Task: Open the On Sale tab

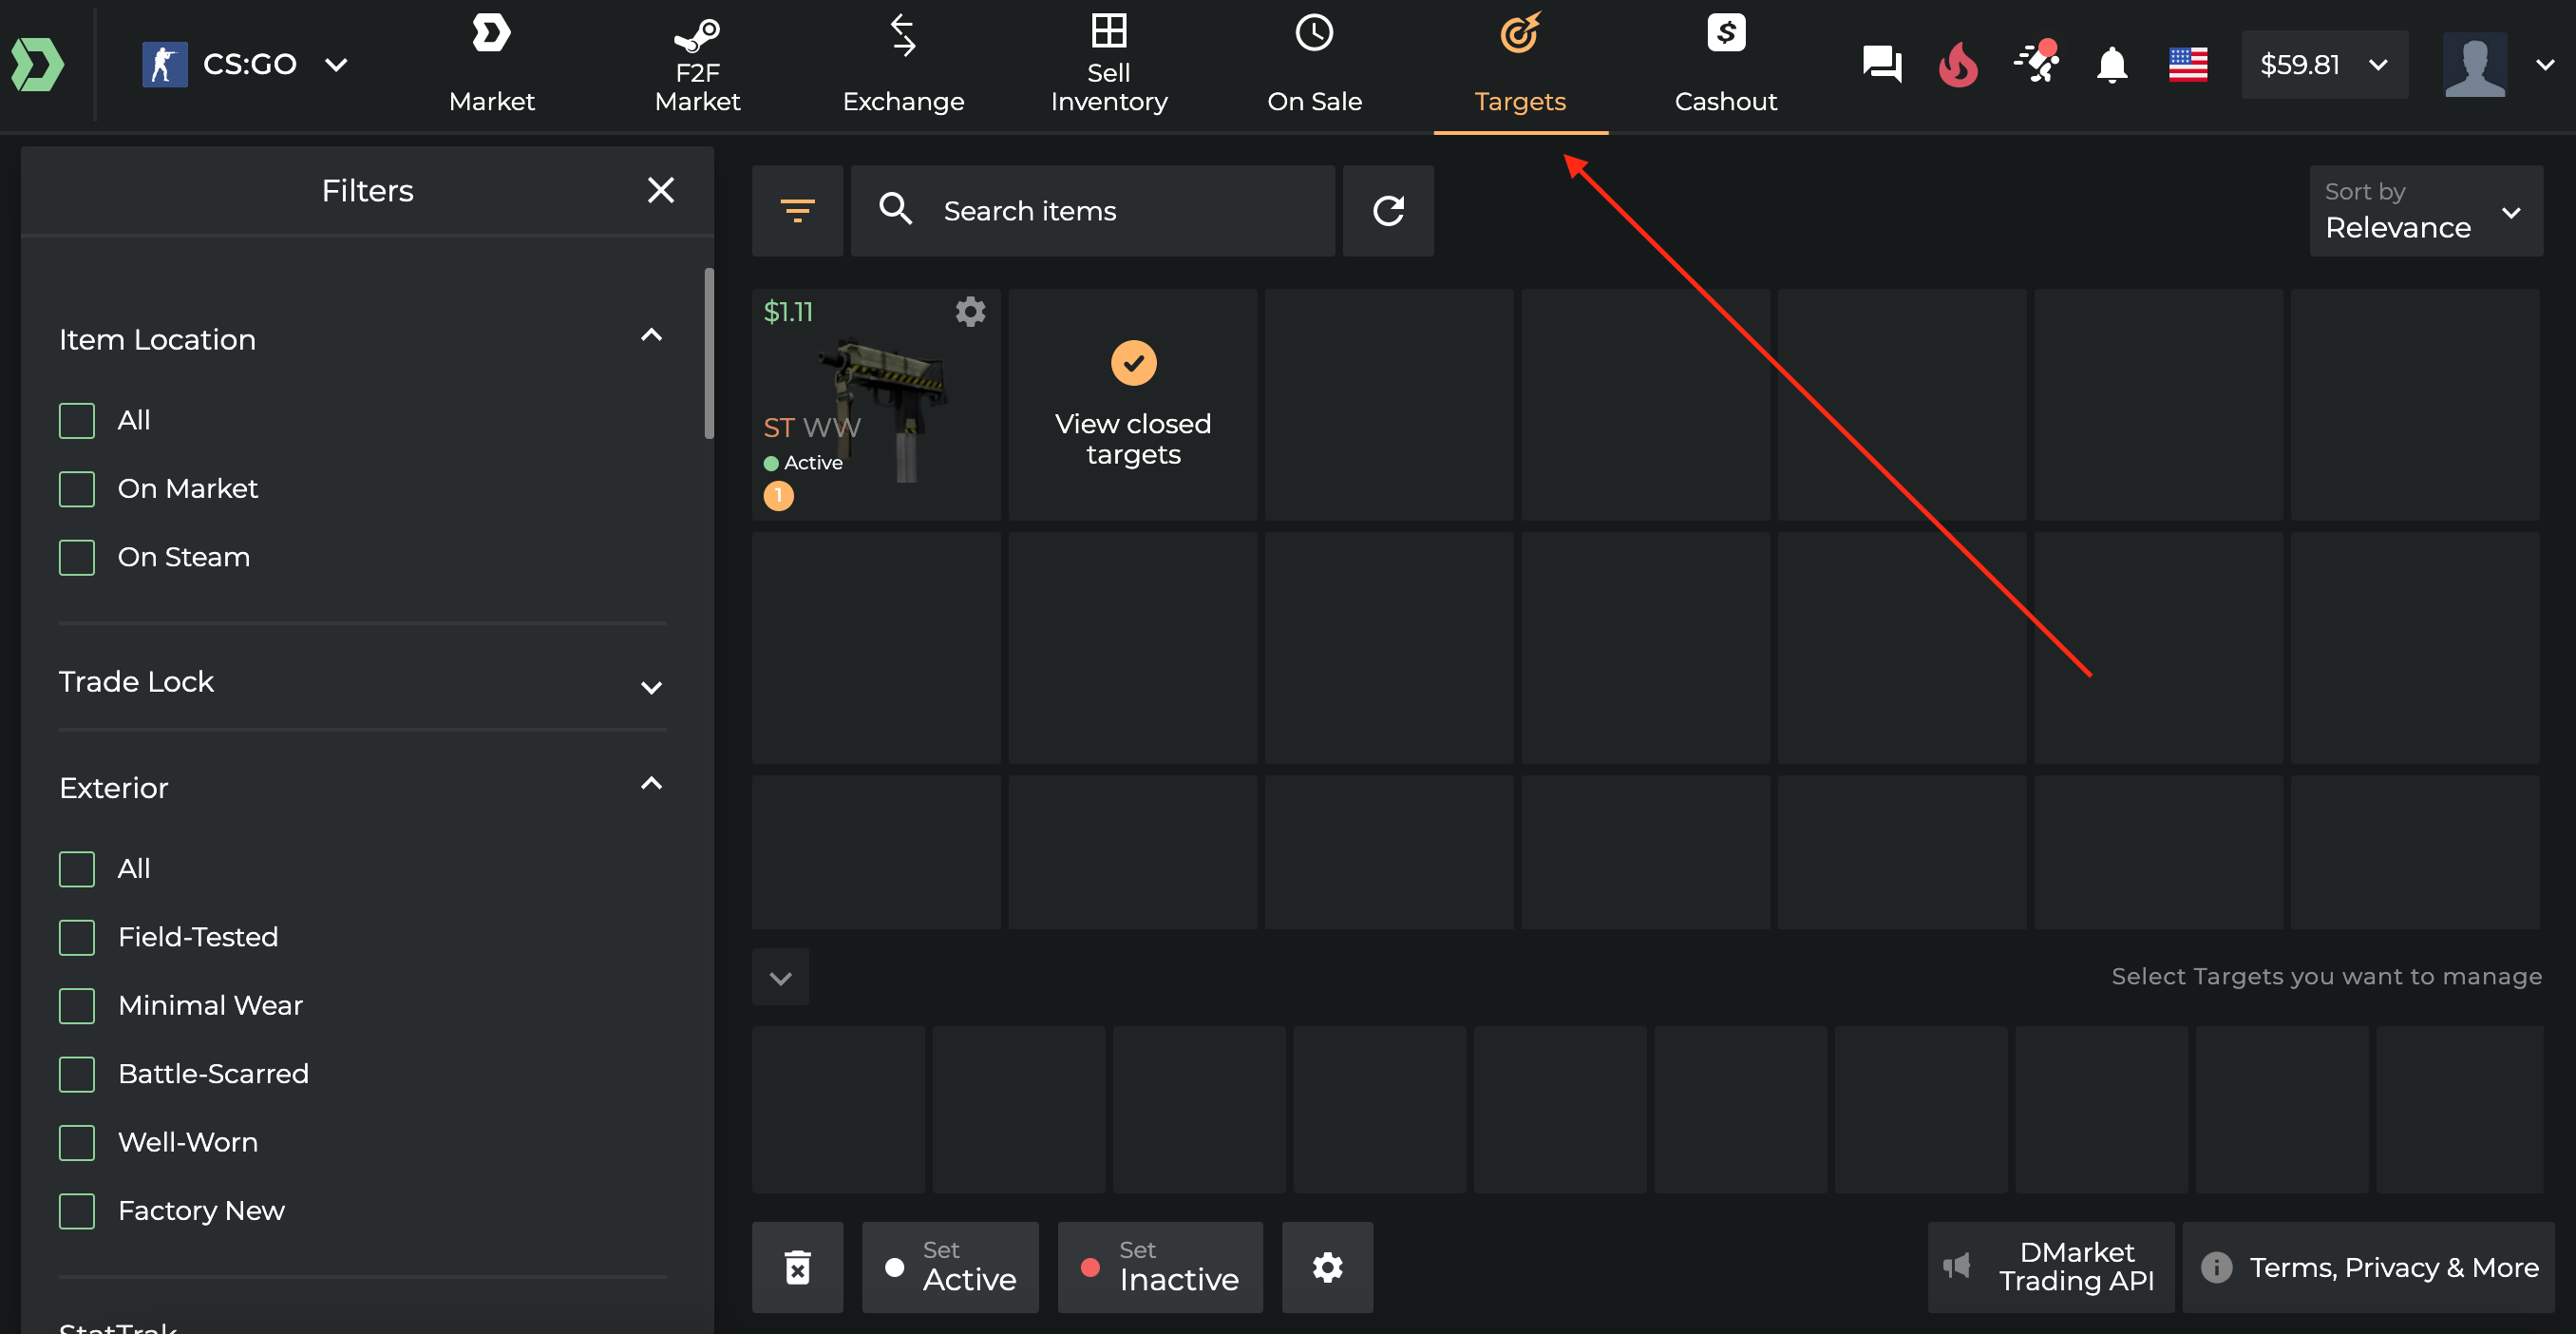Action: 1314,65
